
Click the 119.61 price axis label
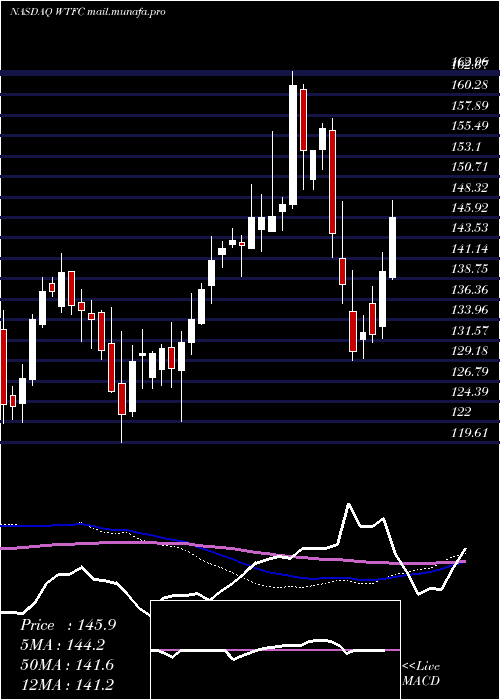(x=469, y=433)
